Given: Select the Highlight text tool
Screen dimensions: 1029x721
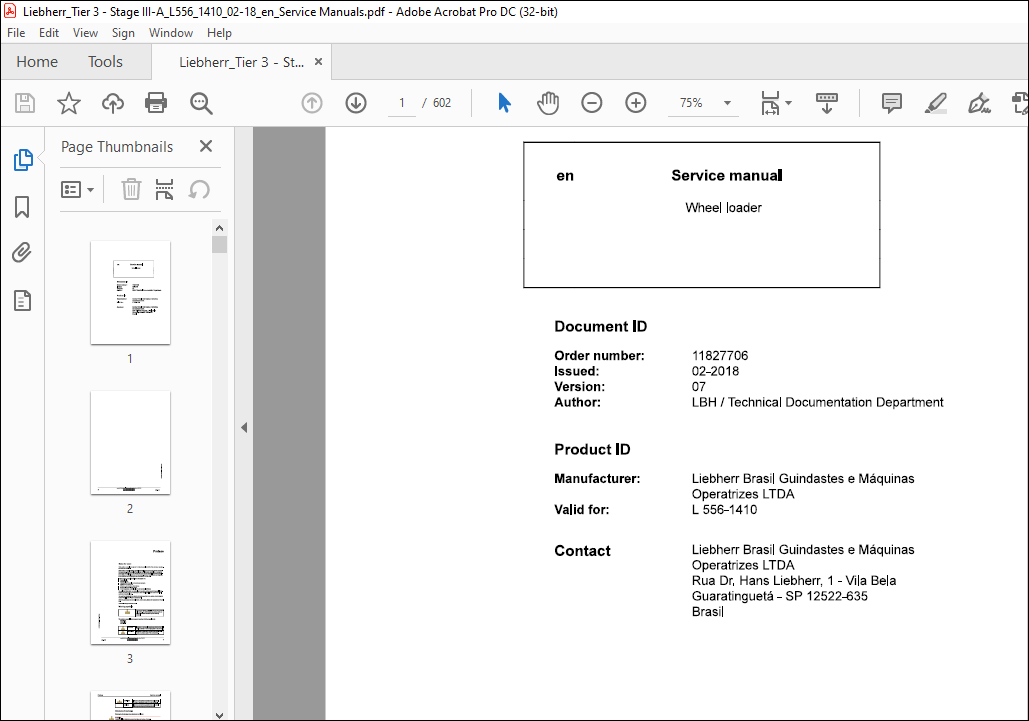Looking at the screenshot, I should (935, 103).
